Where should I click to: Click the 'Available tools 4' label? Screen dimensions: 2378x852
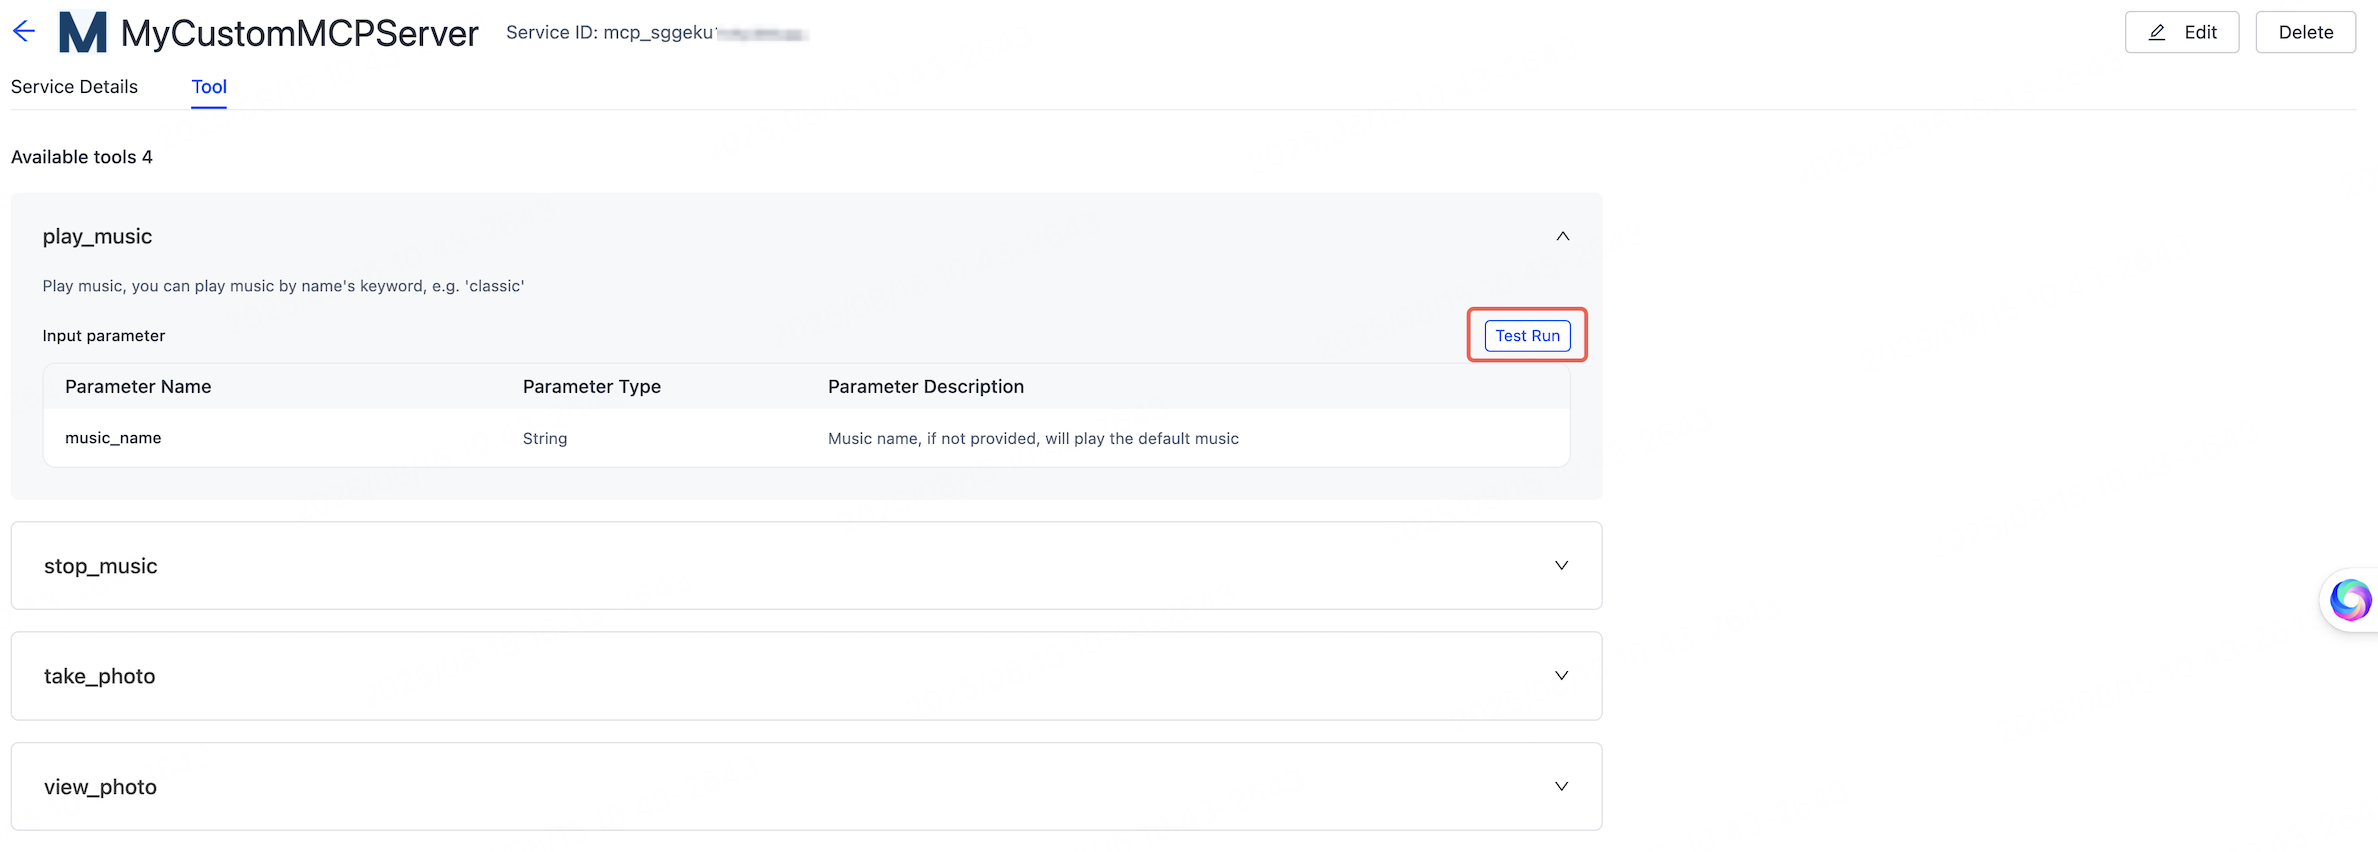(x=82, y=157)
